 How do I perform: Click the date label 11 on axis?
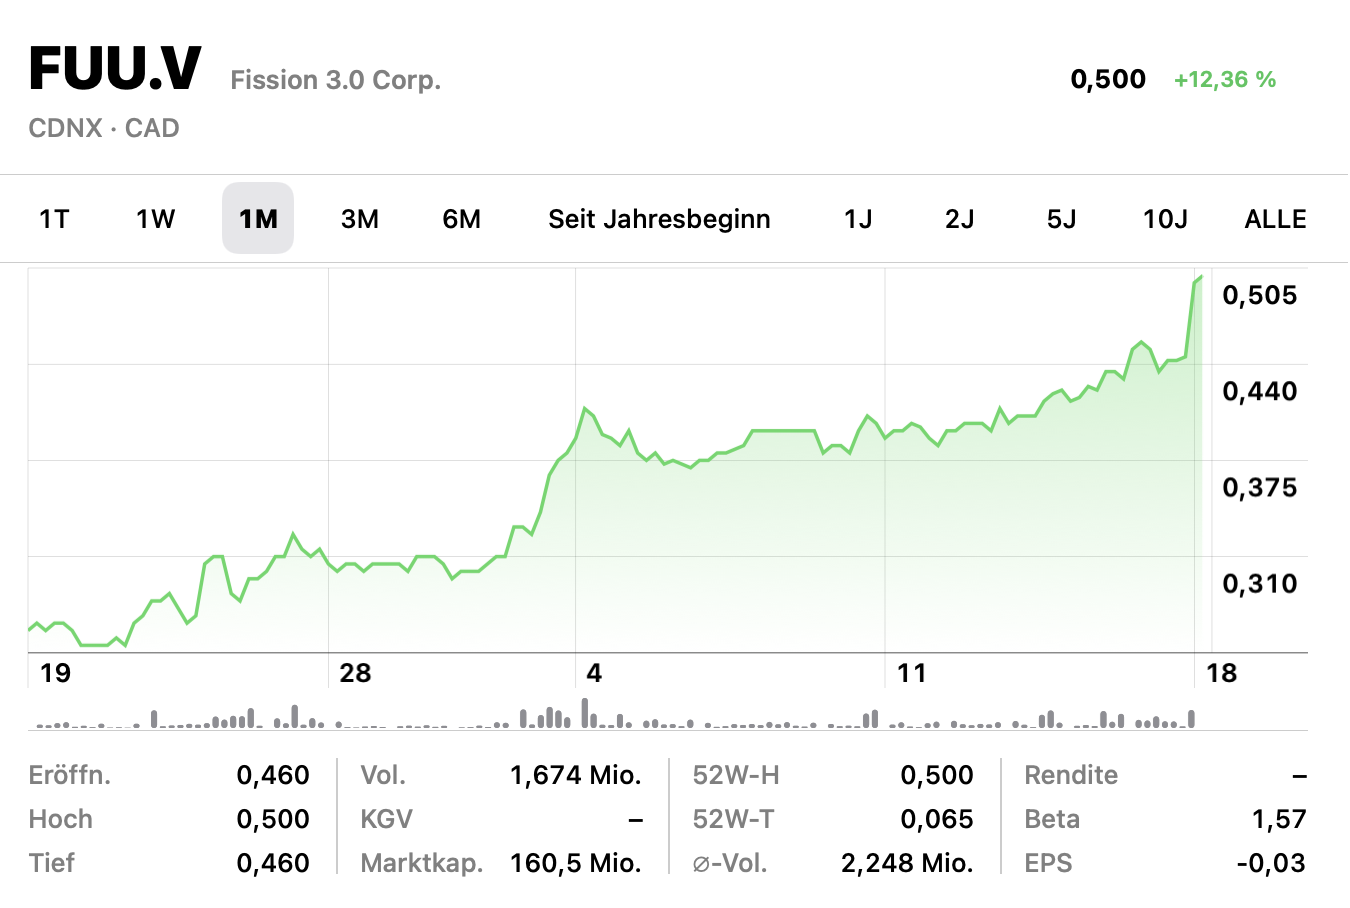pyautogui.click(x=912, y=673)
